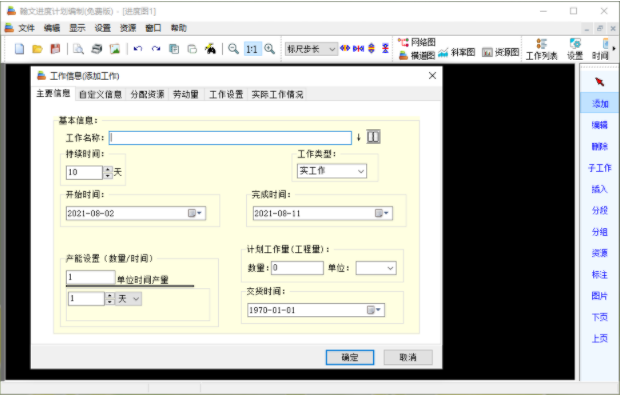
Task: Expand the 标尺步长 dropdown
Action: coord(311,49)
